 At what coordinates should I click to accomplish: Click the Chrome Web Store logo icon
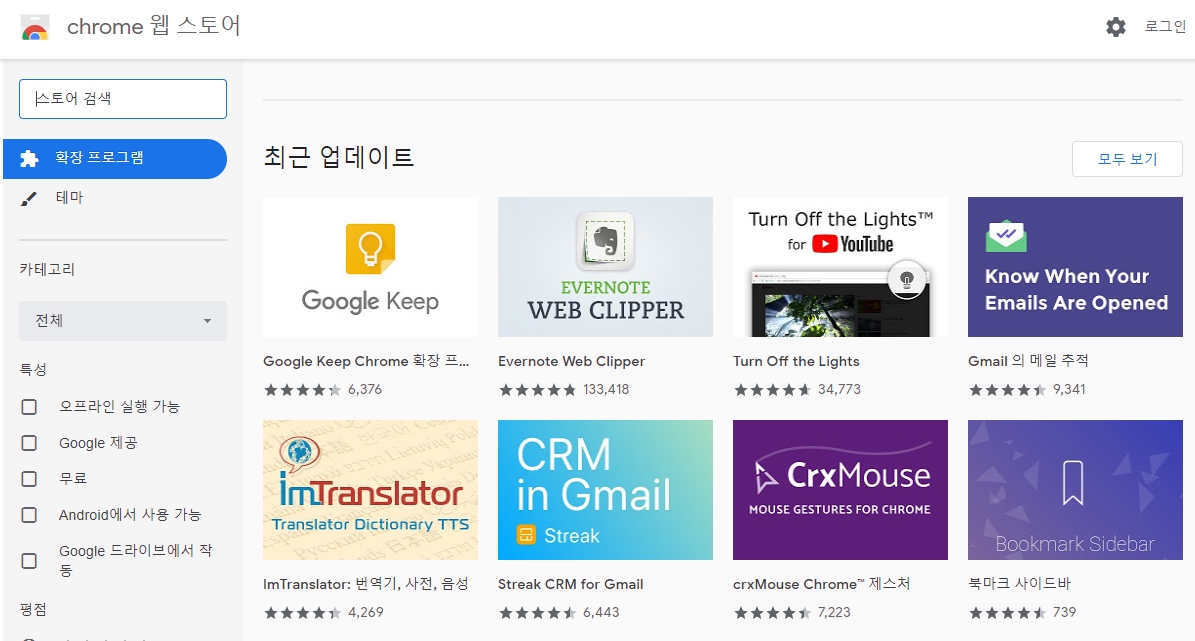coord(35,28)
